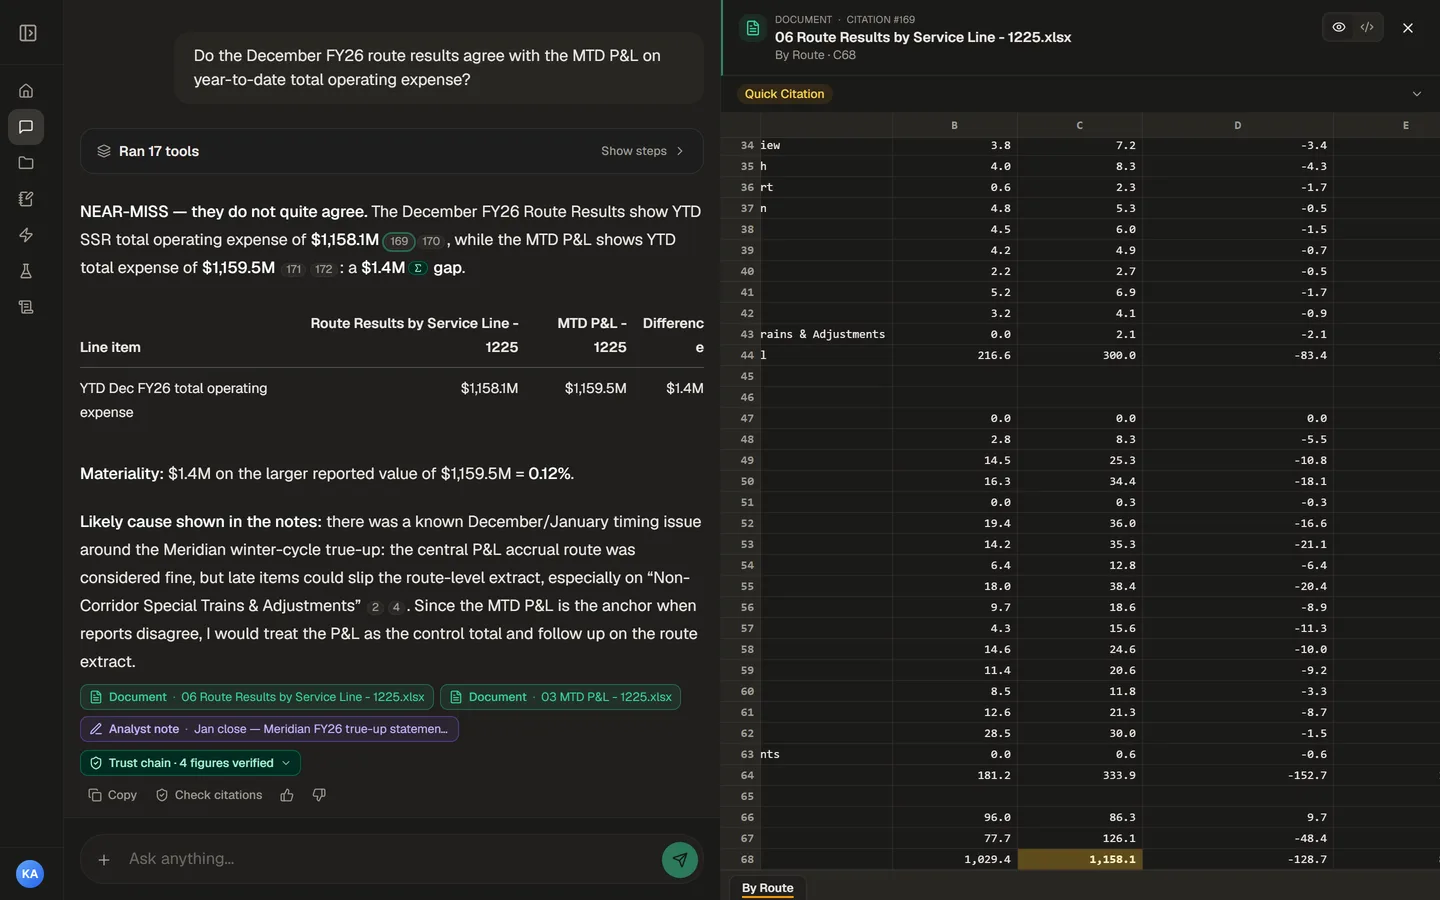Select the By Route sheet tab

[767, 888]
